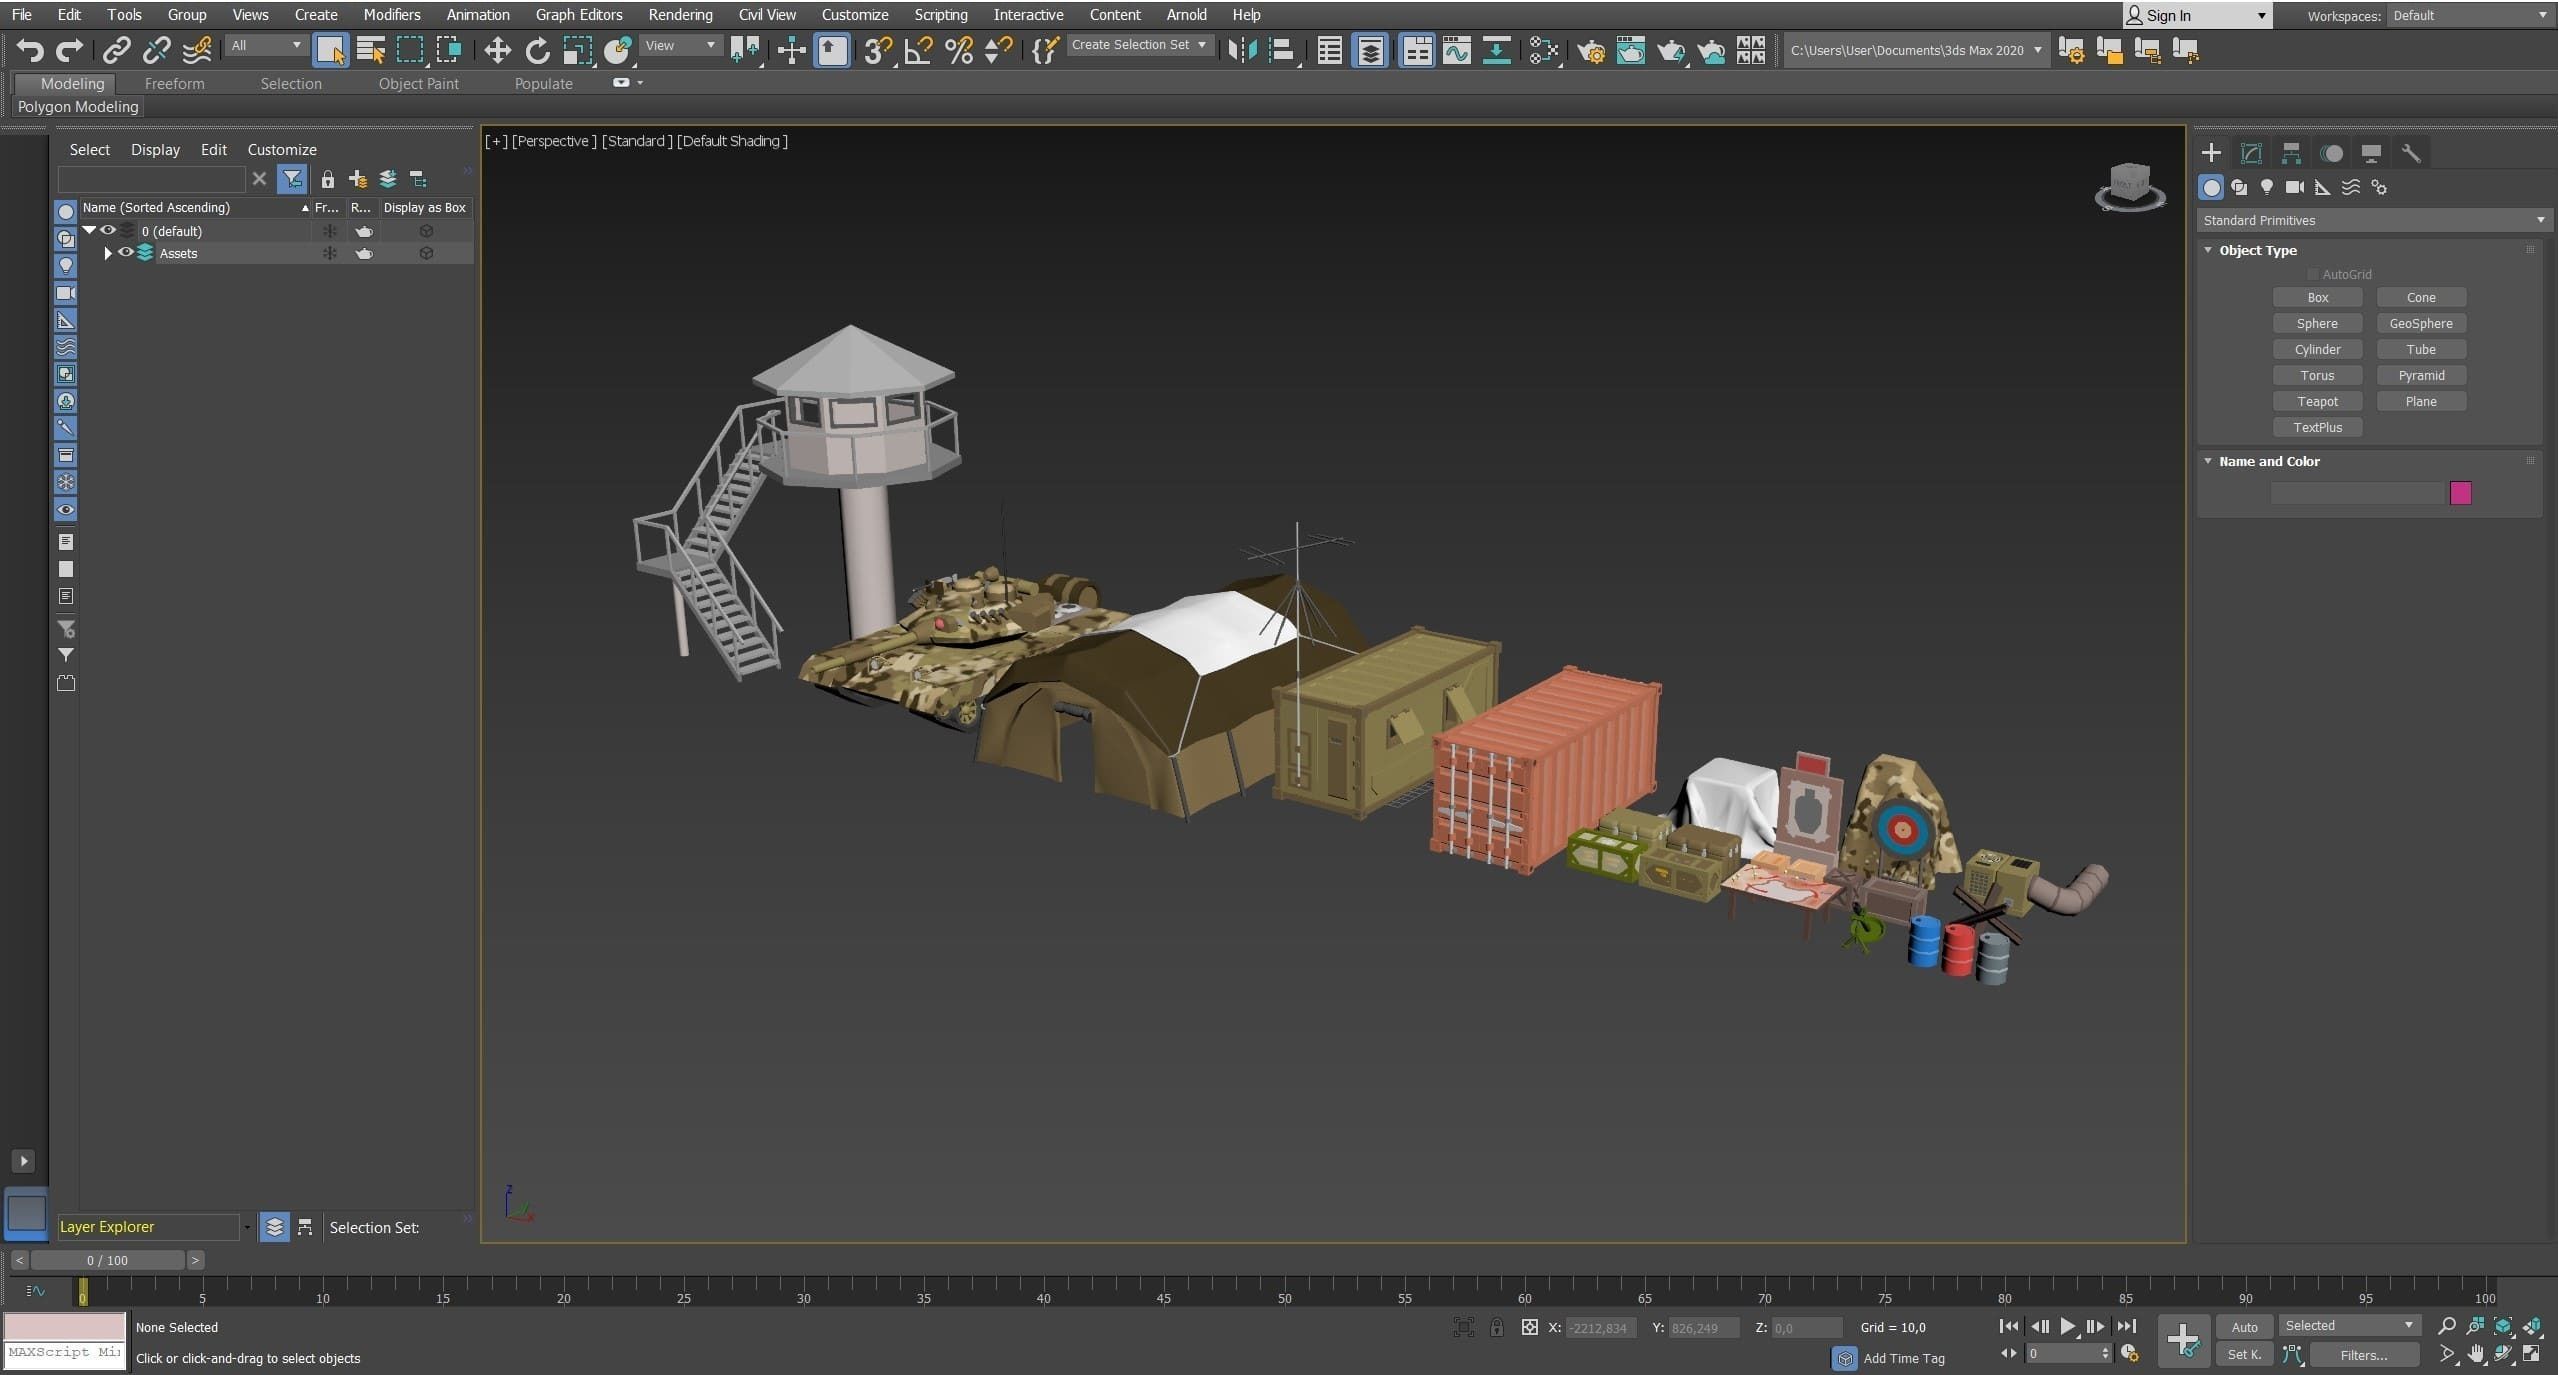Click the magenta object color swatch

2461,493
